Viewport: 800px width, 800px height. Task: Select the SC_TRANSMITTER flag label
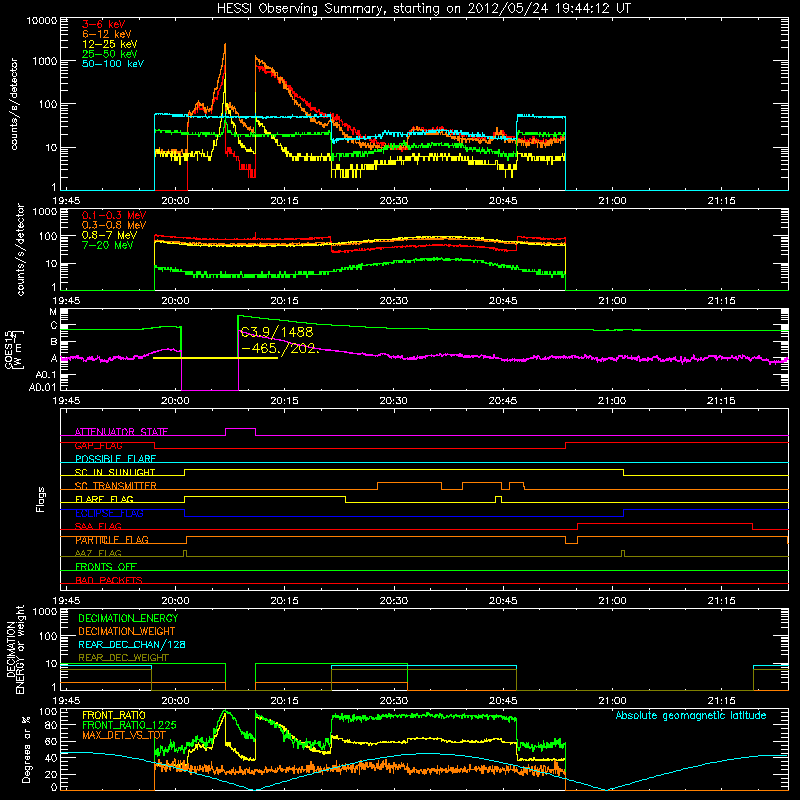click(115, 486)
